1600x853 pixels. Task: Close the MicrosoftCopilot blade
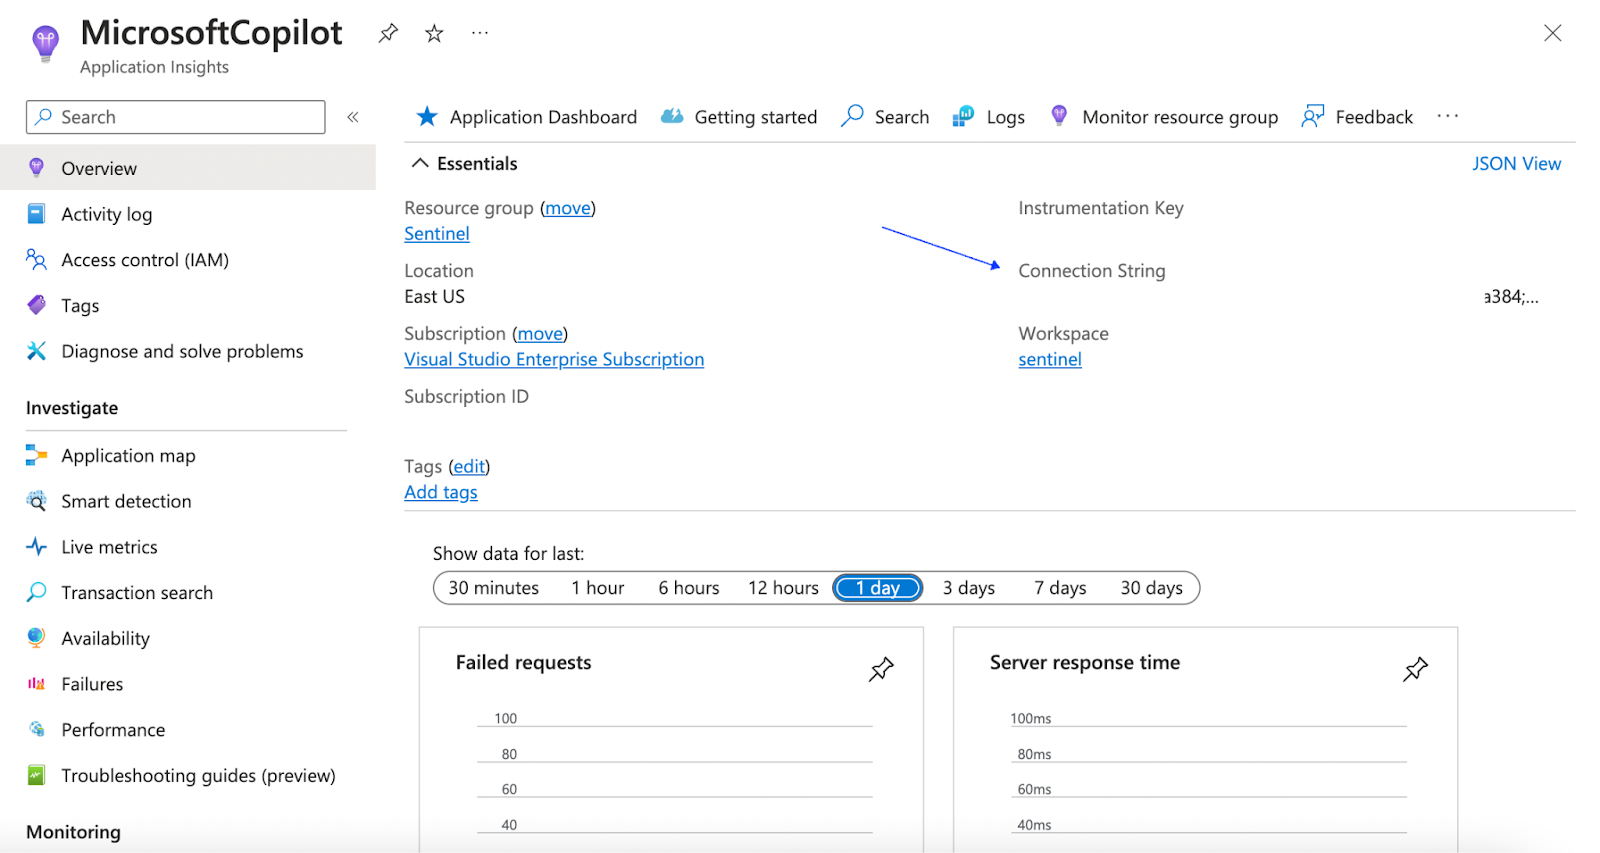click(x=1552, y=33)
